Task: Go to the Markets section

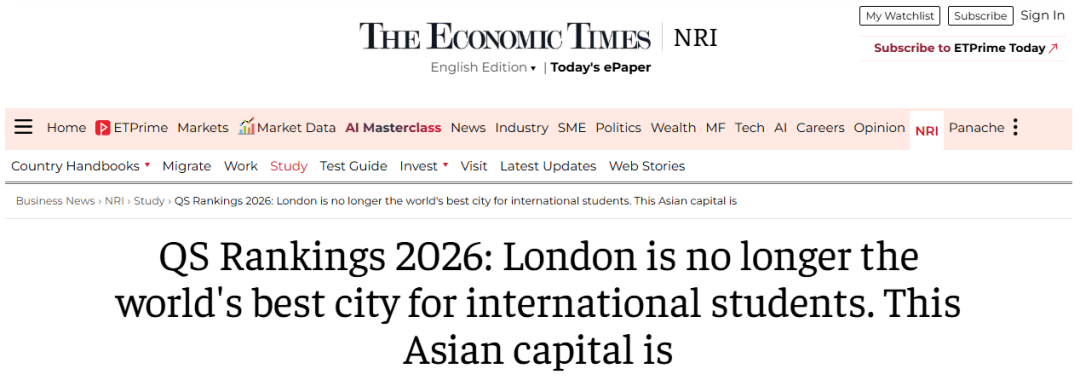Action: [x=202, y=128]
